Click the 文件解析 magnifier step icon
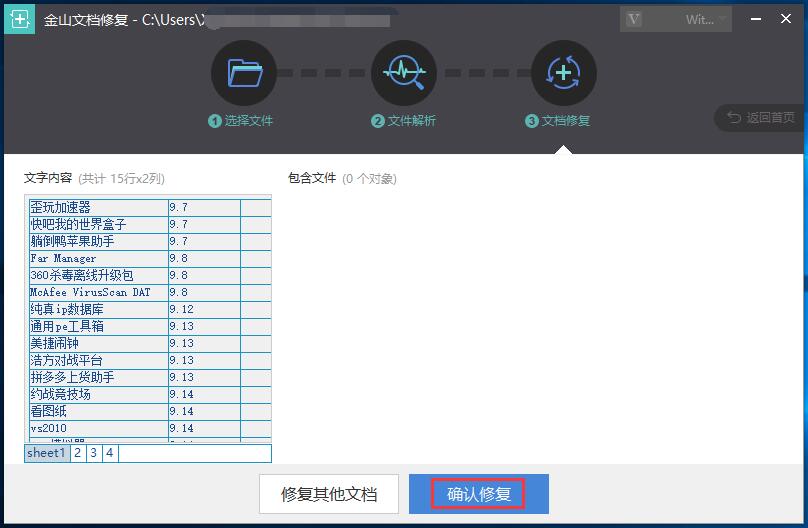 (403, 73)
